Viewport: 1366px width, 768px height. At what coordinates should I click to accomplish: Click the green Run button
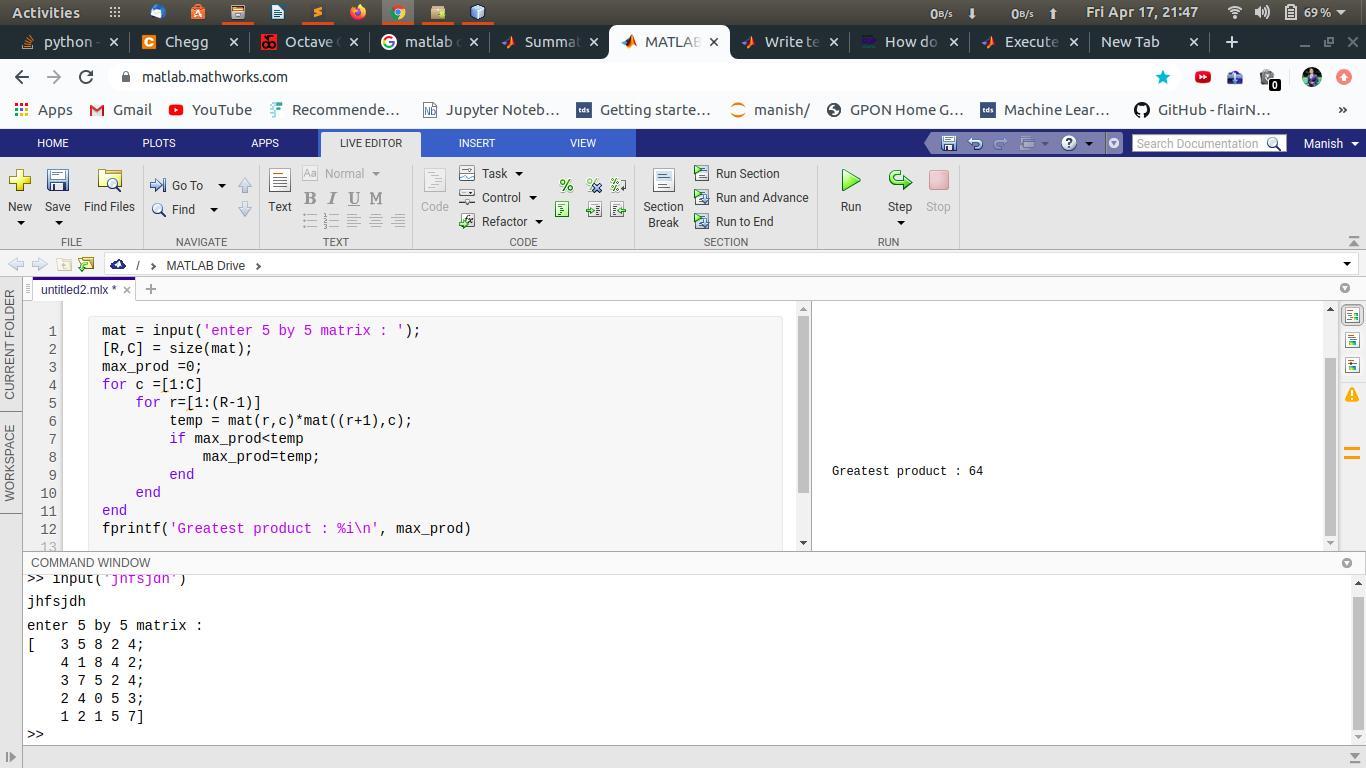click(850, 181)
